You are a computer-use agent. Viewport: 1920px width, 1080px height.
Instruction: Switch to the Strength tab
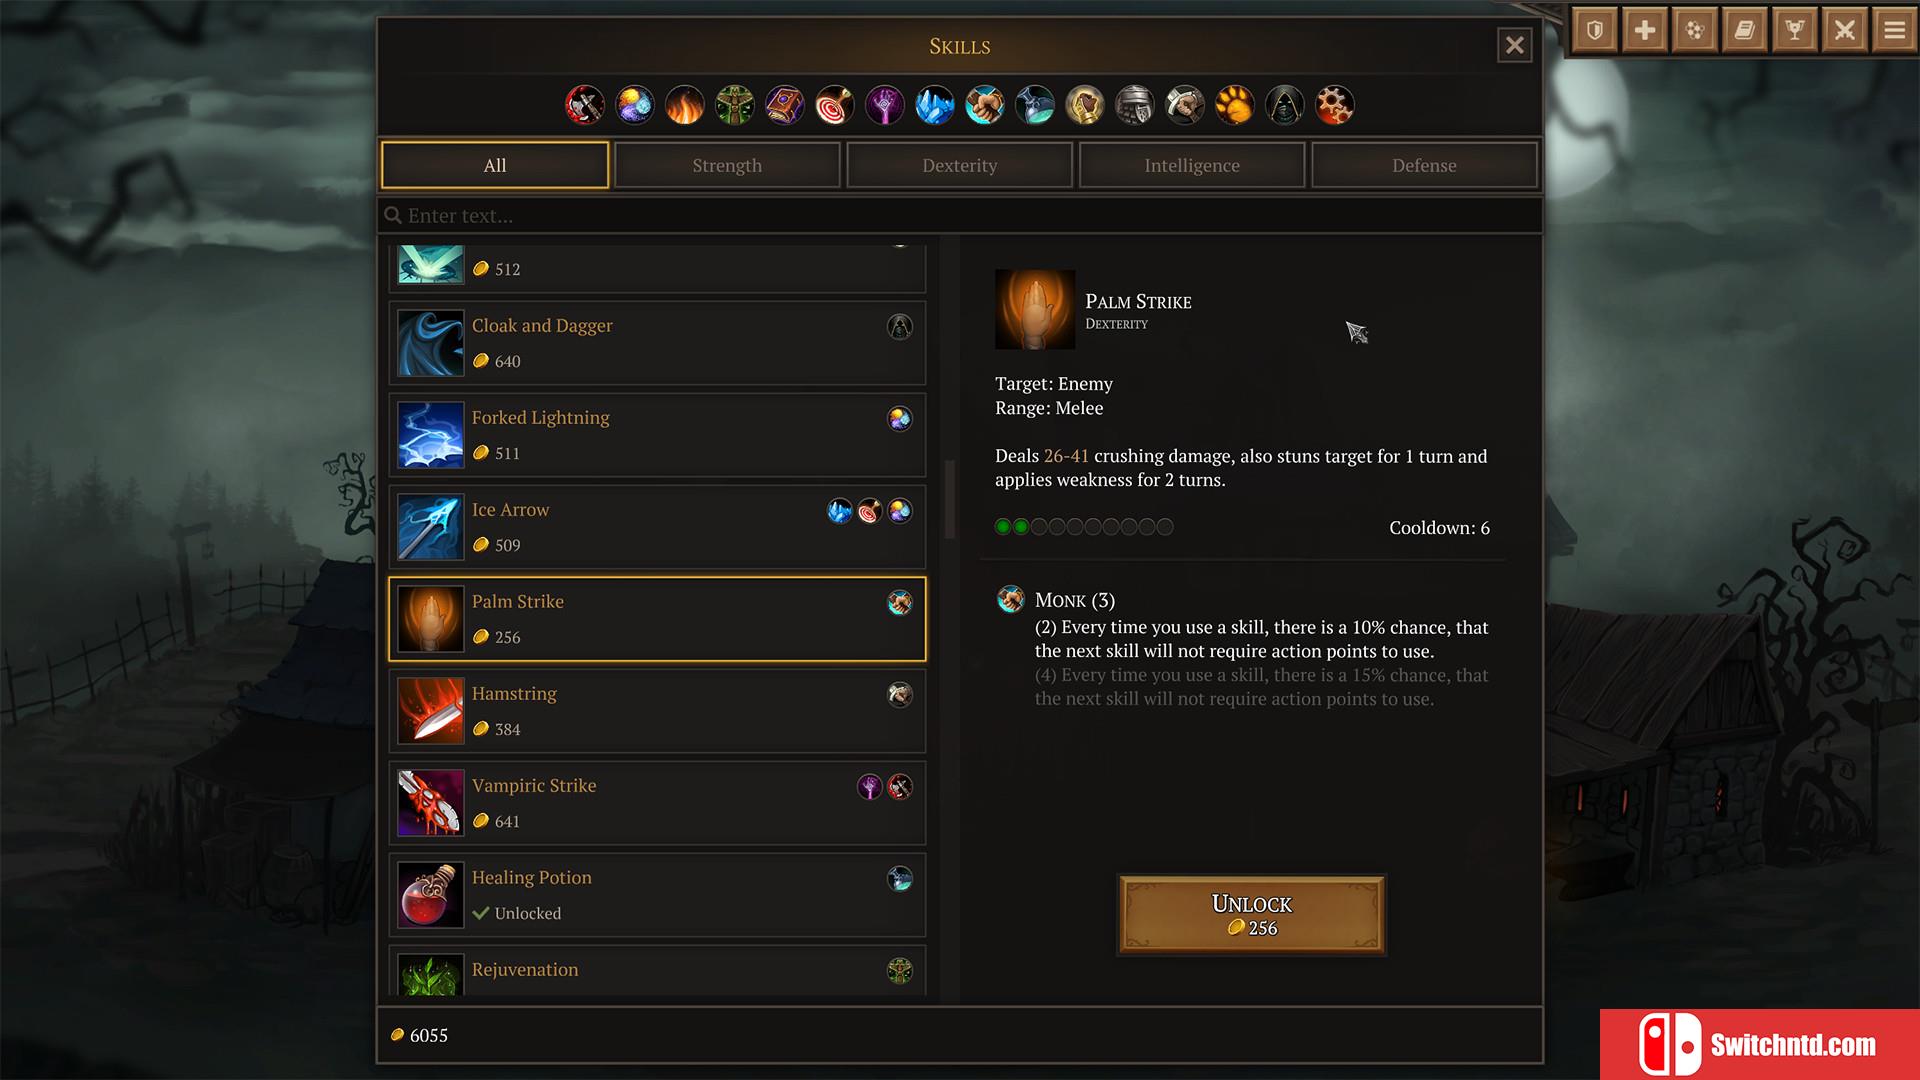click(727, 165)
